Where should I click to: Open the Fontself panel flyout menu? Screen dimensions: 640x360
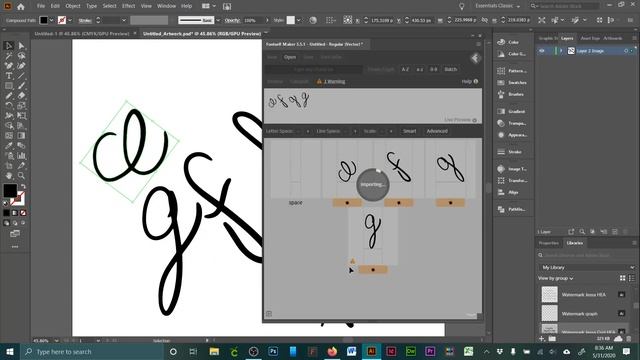coord(478,44)
